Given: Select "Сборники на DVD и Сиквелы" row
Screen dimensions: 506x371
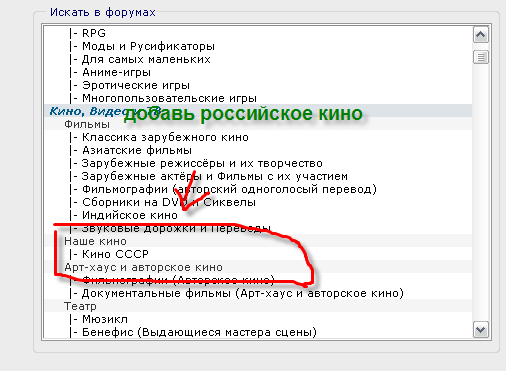Looking at the screenshot, I should (258, 202).
